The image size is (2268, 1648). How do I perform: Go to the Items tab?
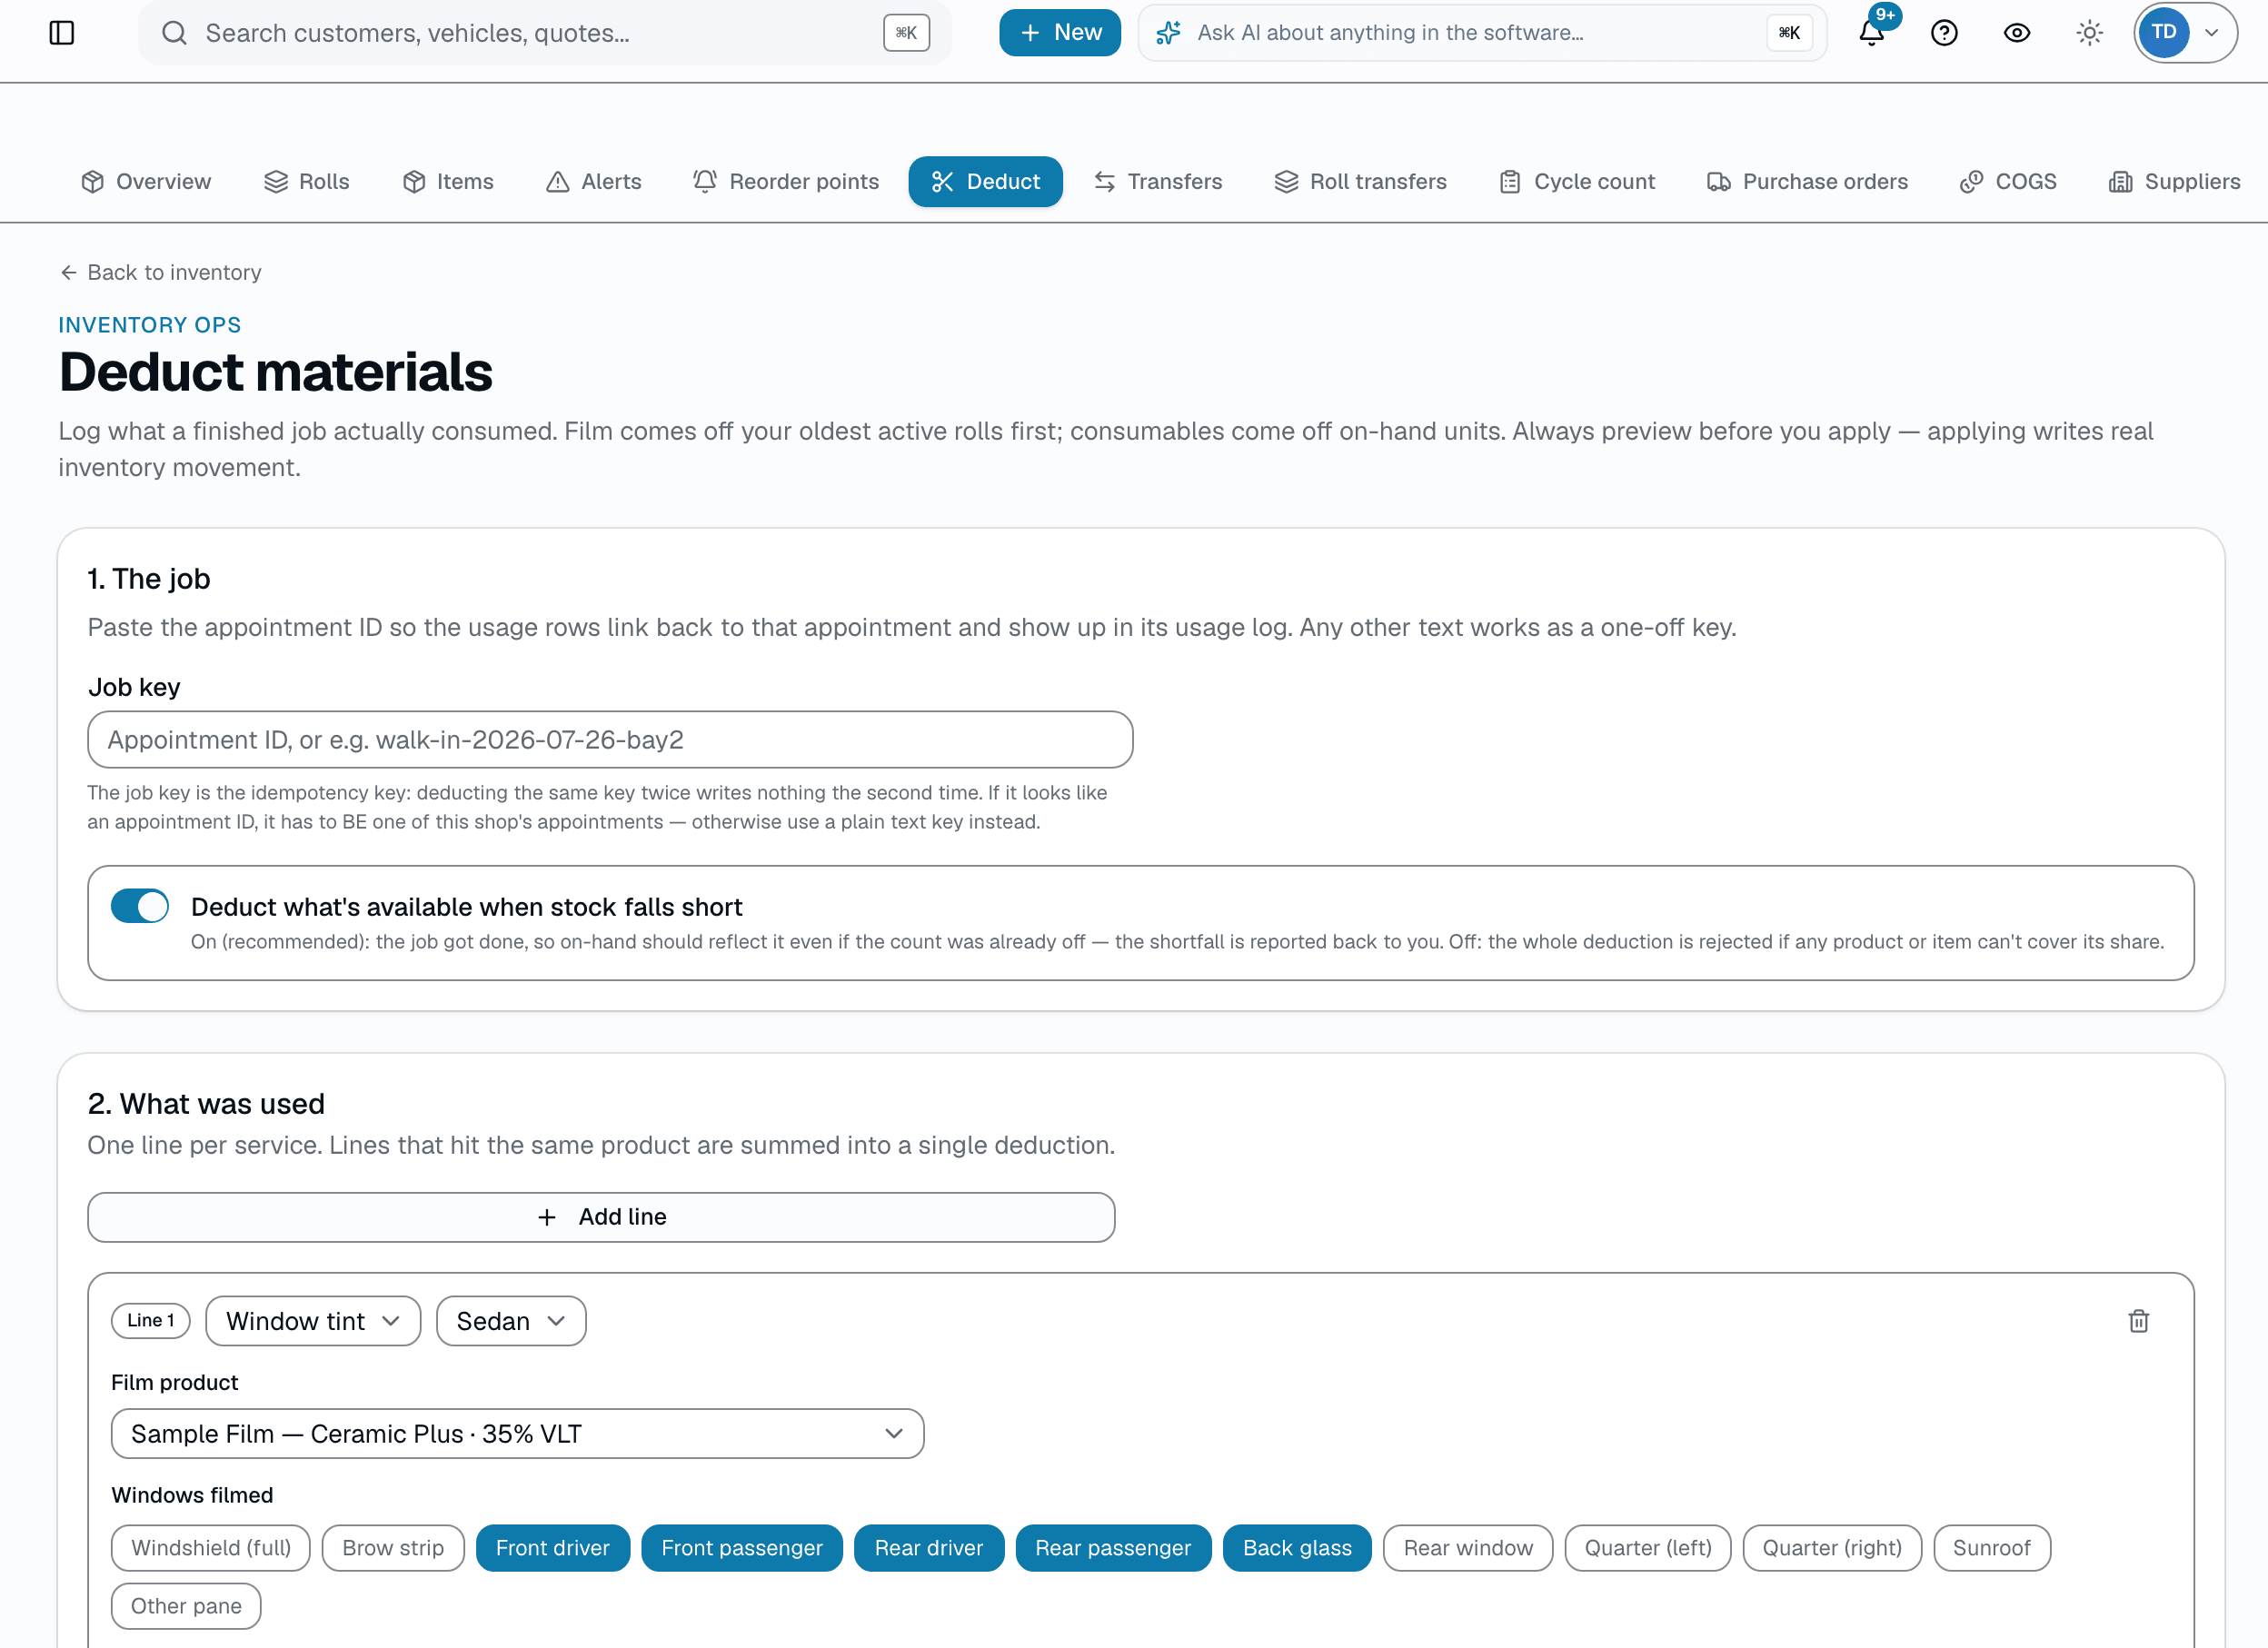[x=448, y=181]
